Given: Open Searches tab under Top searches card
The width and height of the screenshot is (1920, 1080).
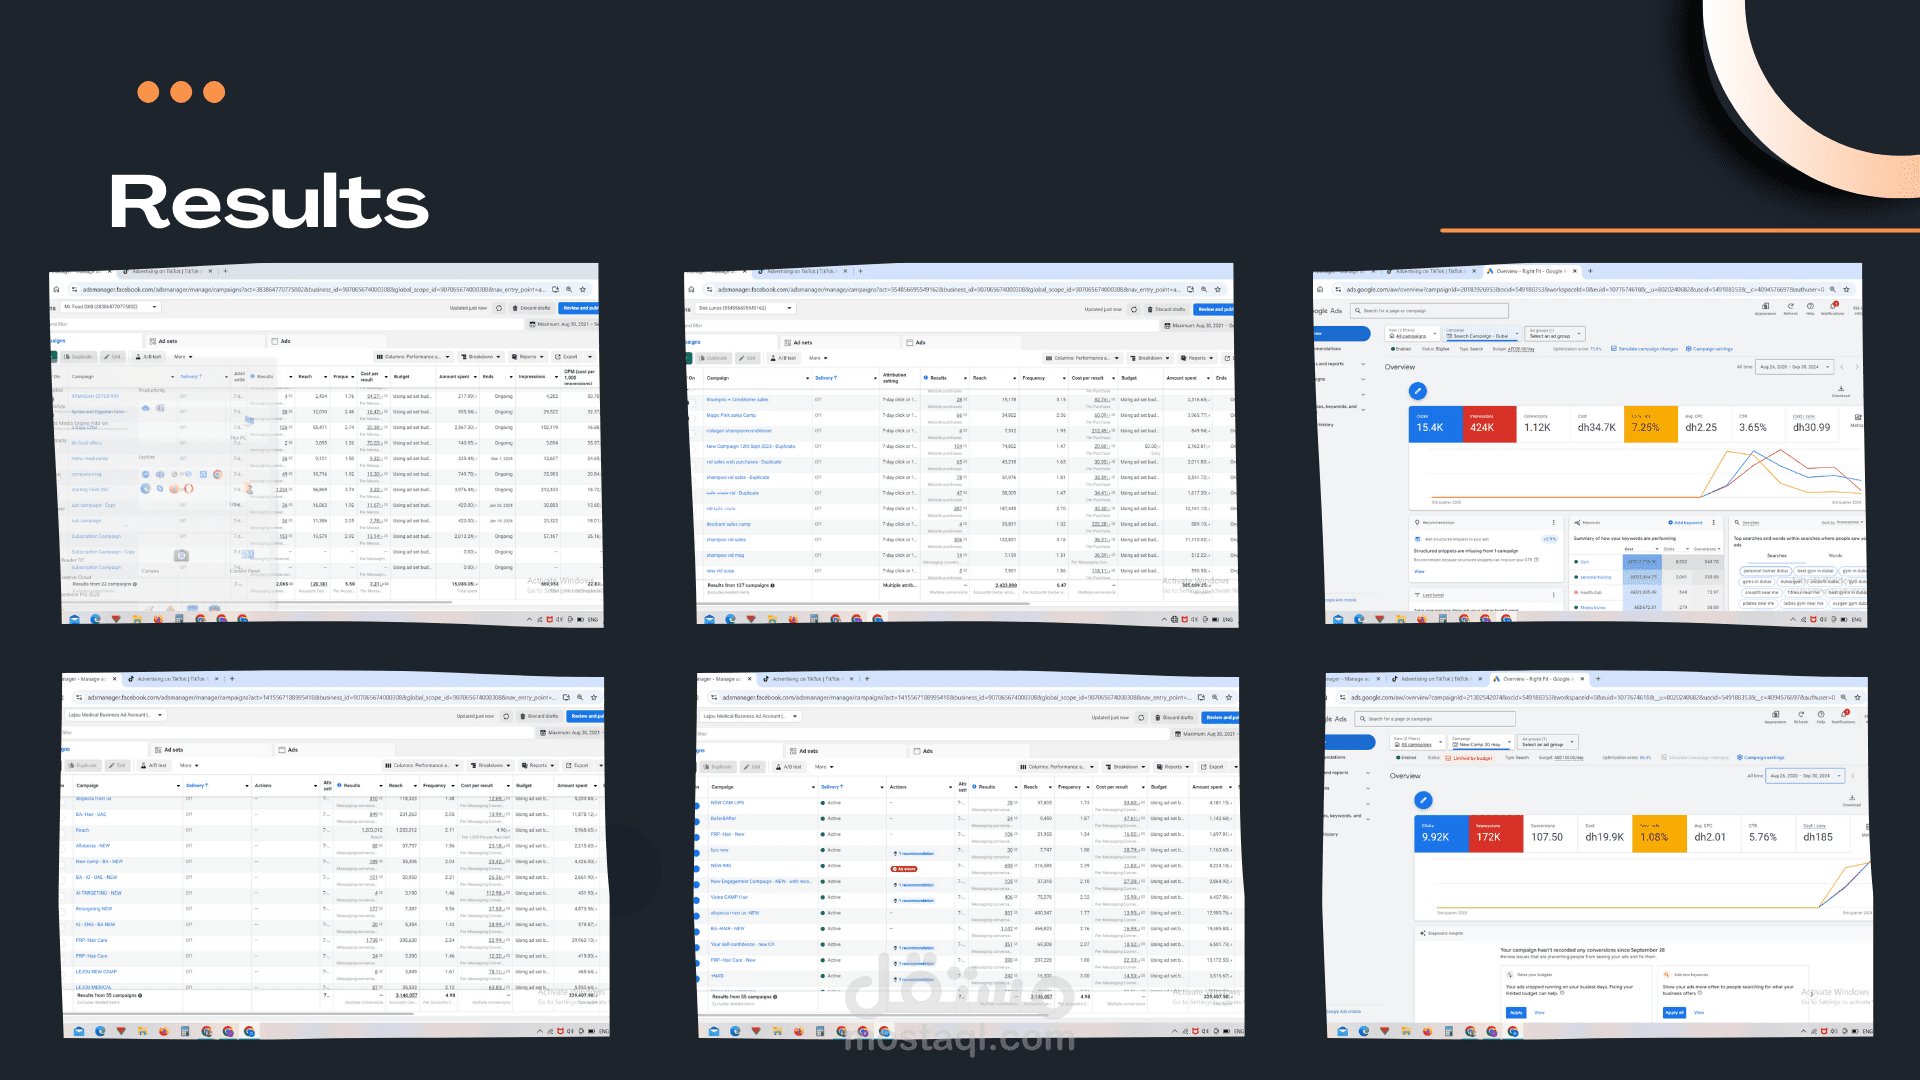Looking at the screenshot, I should [1776, 555].
